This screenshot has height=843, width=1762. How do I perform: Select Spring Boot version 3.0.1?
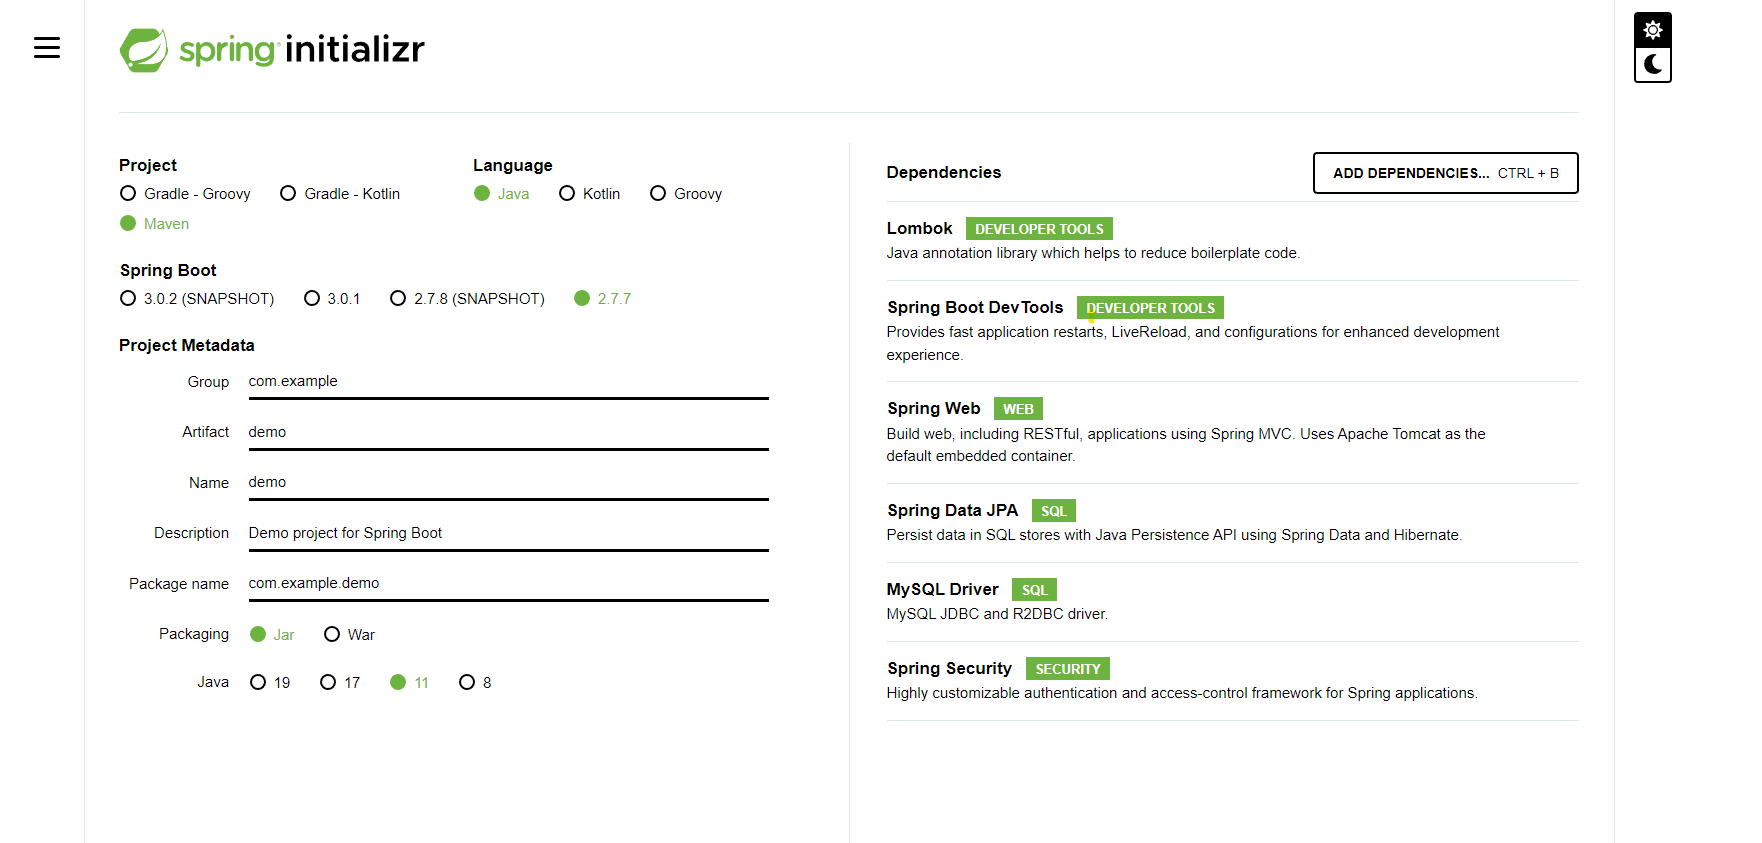coord(332,298)
